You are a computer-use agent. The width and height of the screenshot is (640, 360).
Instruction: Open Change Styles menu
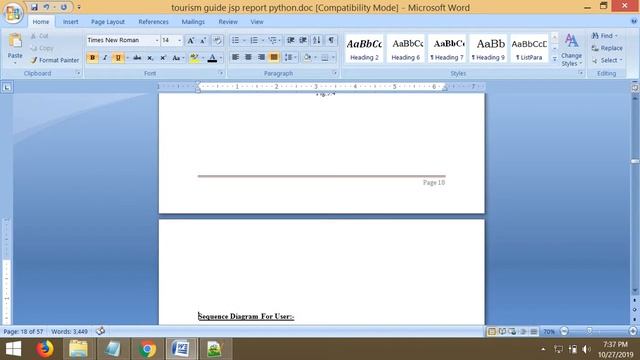click(x=571, y=50)
